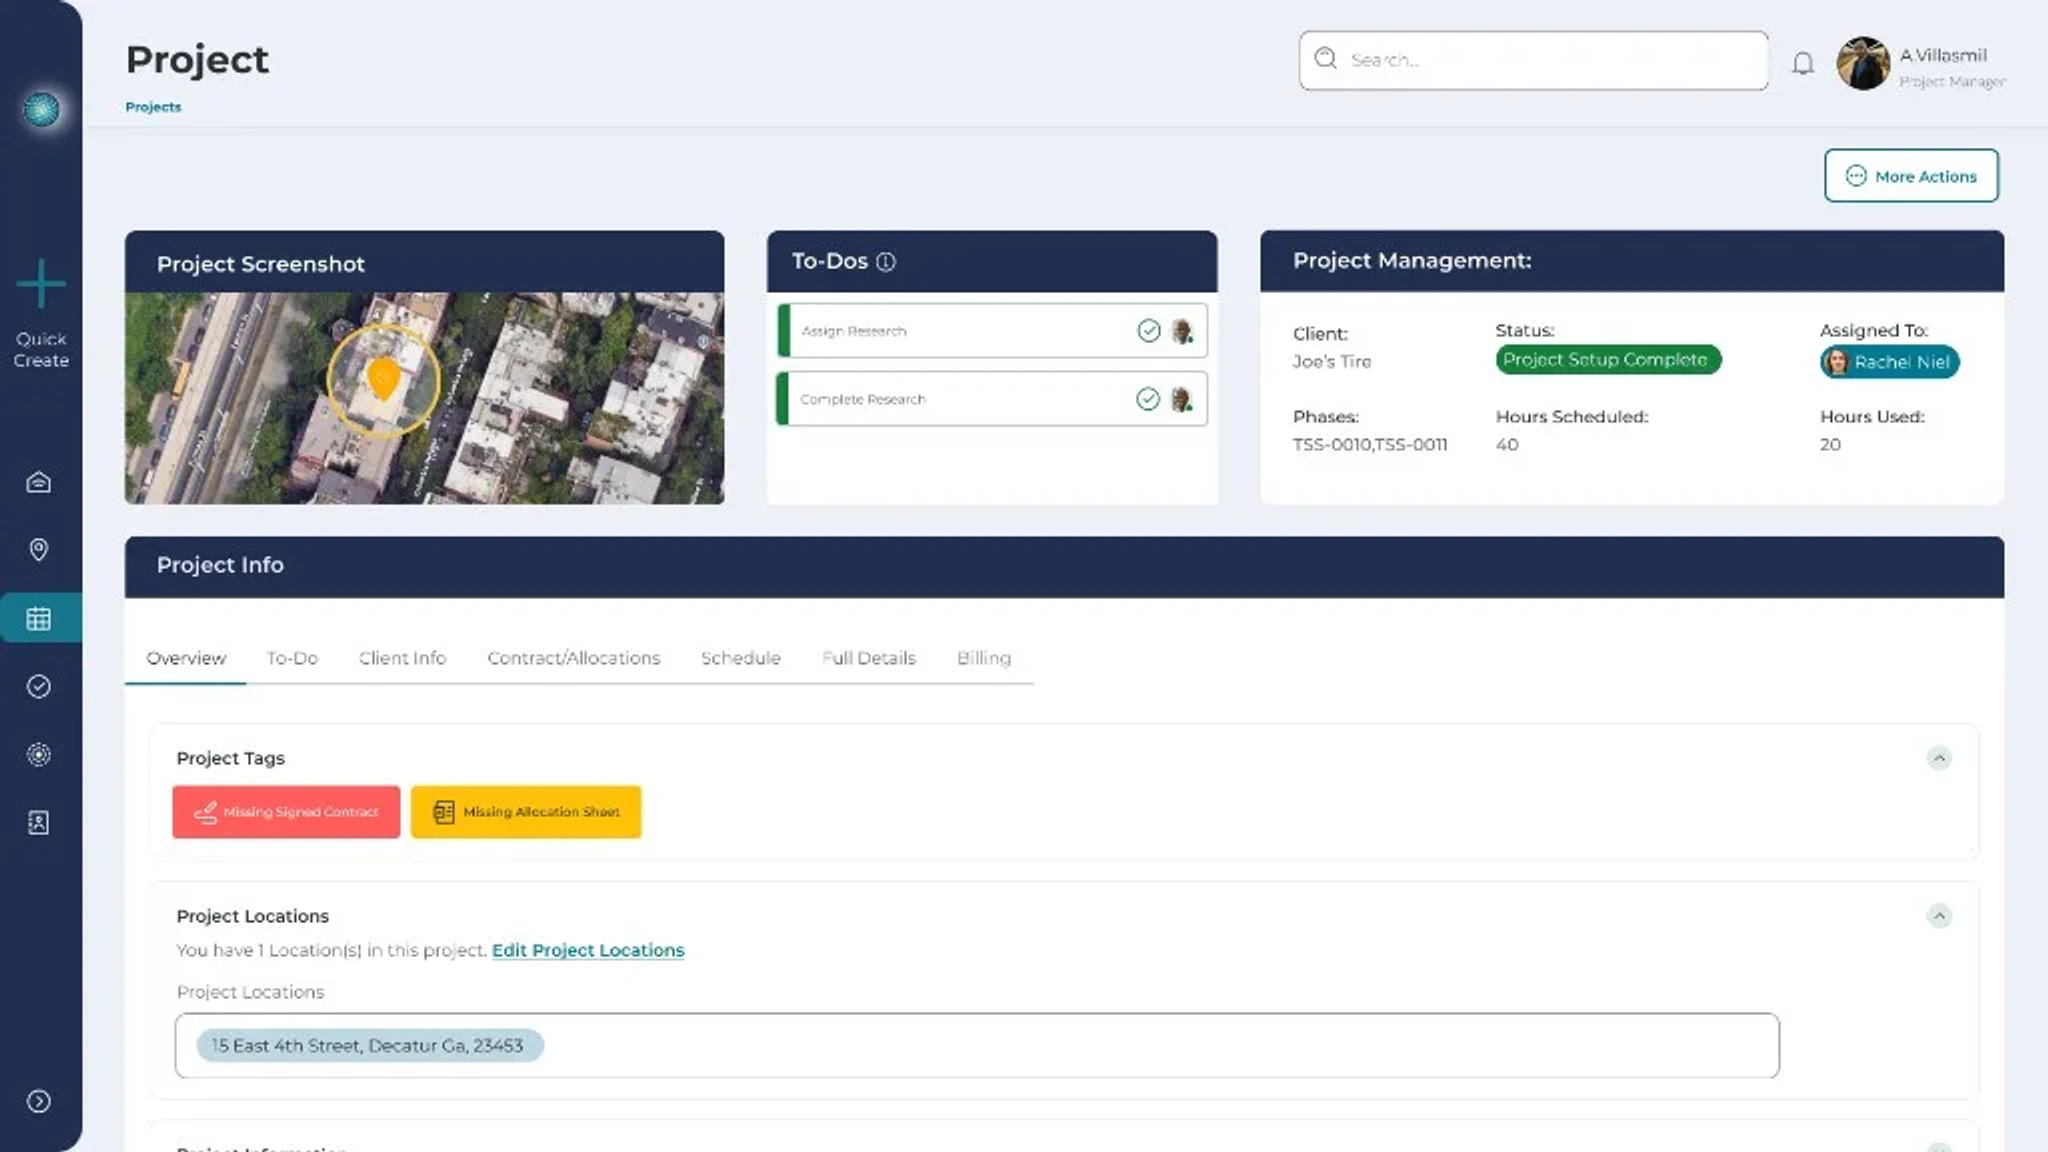Click Edit Project Locations link
The width and height of the screenshot is (2048, 1152).
[588, 950]
